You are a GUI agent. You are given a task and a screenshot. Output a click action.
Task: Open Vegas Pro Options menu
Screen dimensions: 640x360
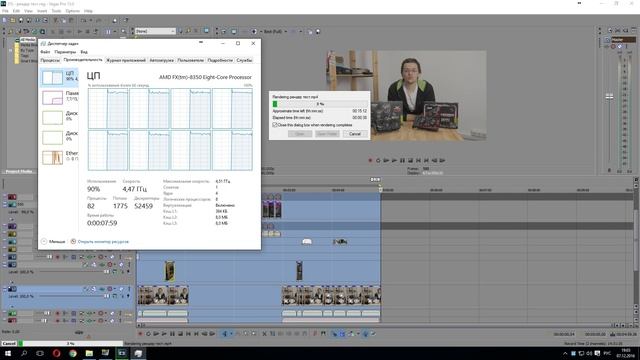(73, 11)
